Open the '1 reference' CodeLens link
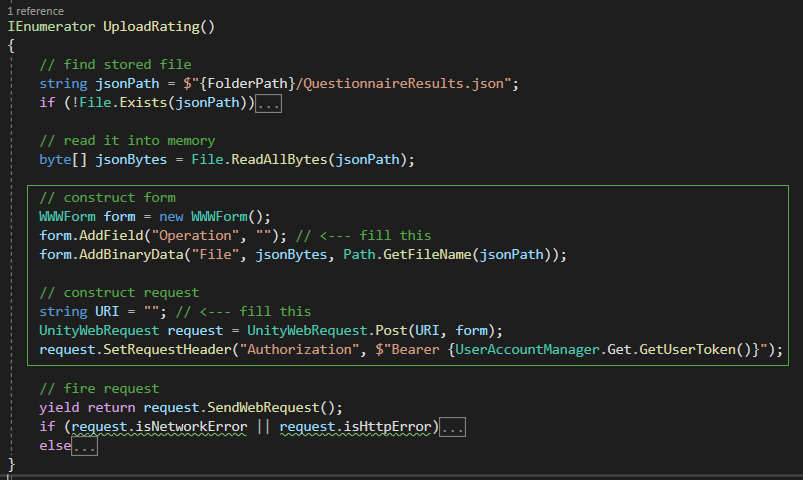This screenshot has width=803, height=480. (x=35, y=11)
